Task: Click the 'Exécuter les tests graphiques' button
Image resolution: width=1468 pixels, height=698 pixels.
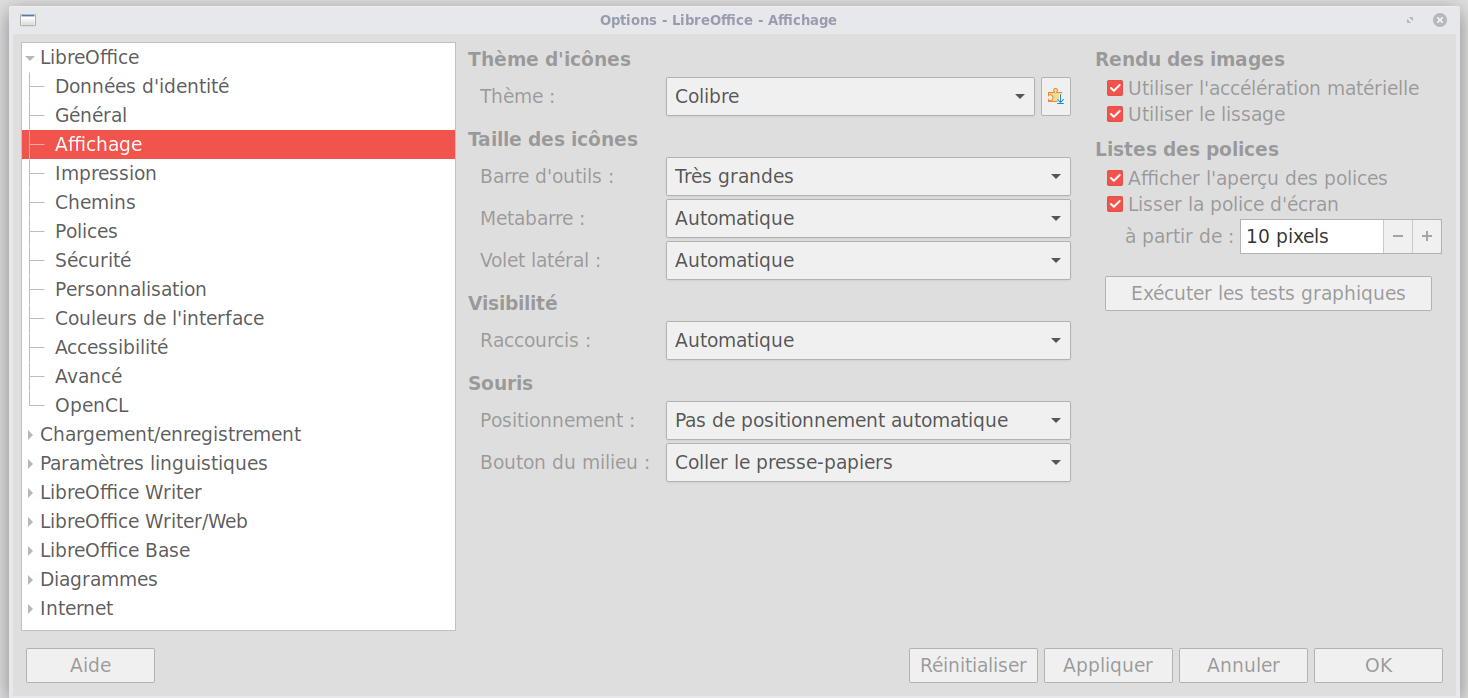Action: [x=1267, y=294]
